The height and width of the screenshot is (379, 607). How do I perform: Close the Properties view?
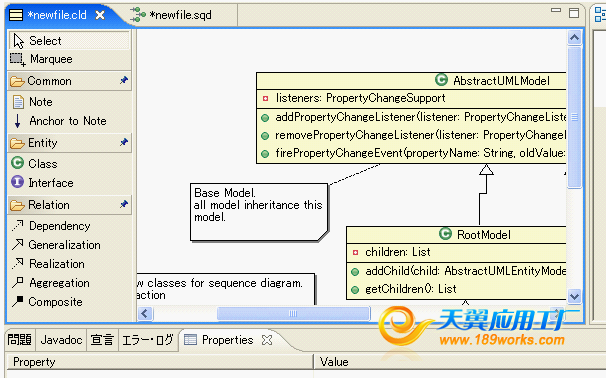(x=267, y=340)
